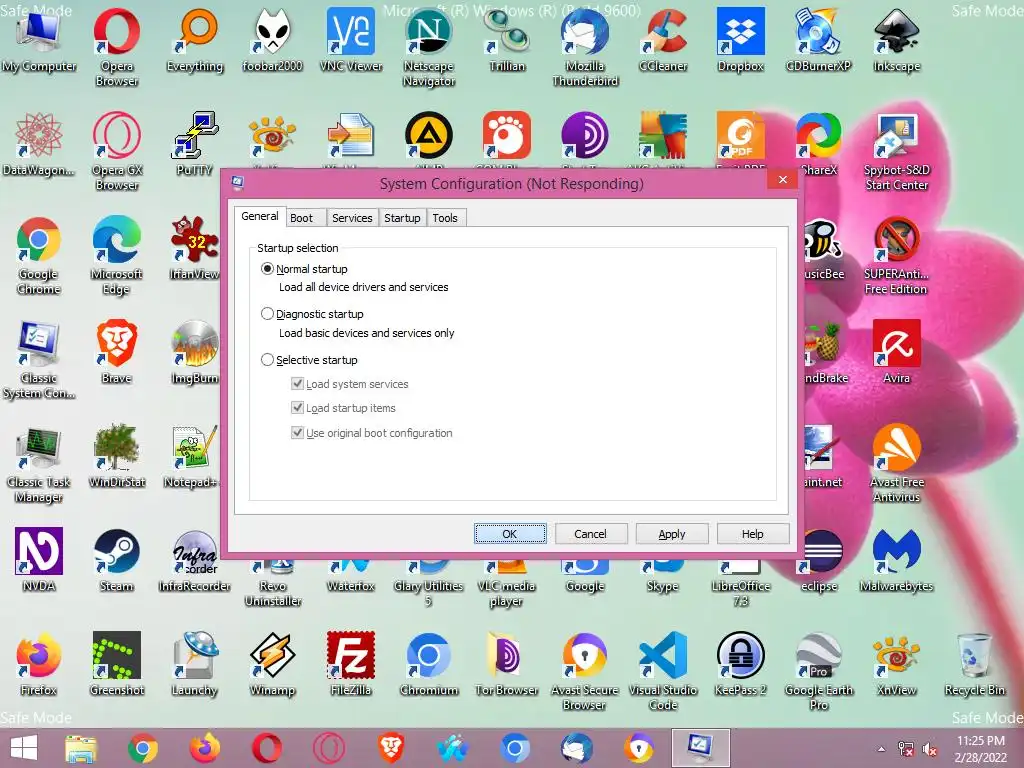This screenshot has height=768, width=1024.
Task: Select CDBurnerXP desktop icon
Action: coord(818,40)
